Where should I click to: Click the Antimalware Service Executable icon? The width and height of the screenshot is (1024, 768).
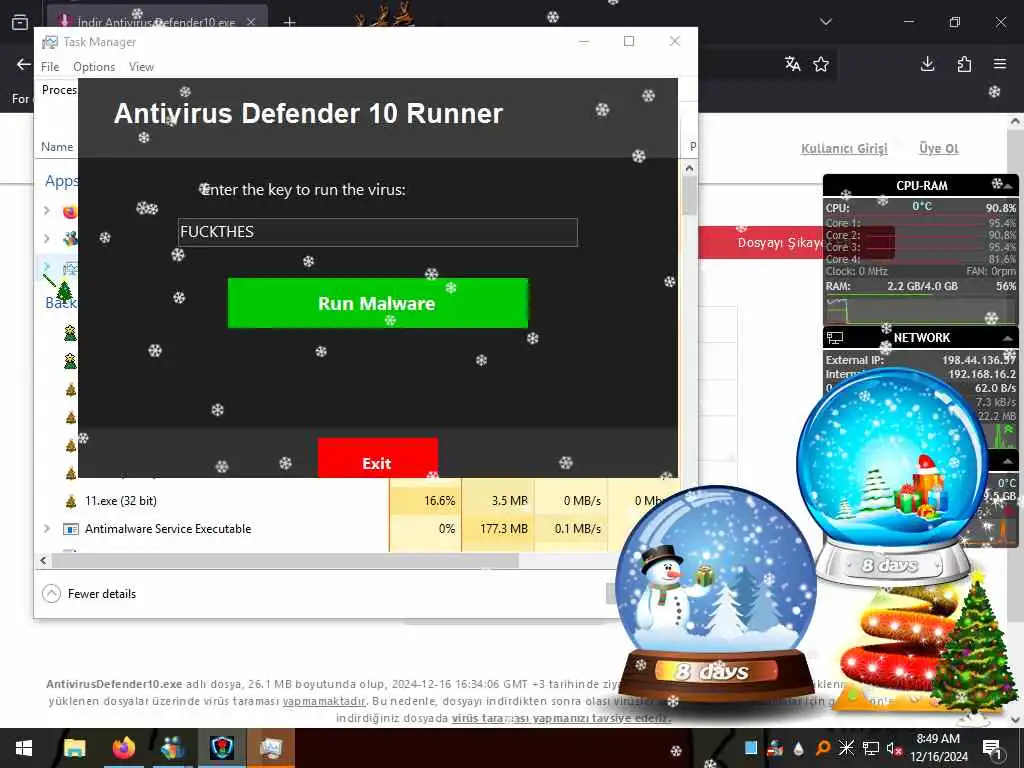[71, 529]
